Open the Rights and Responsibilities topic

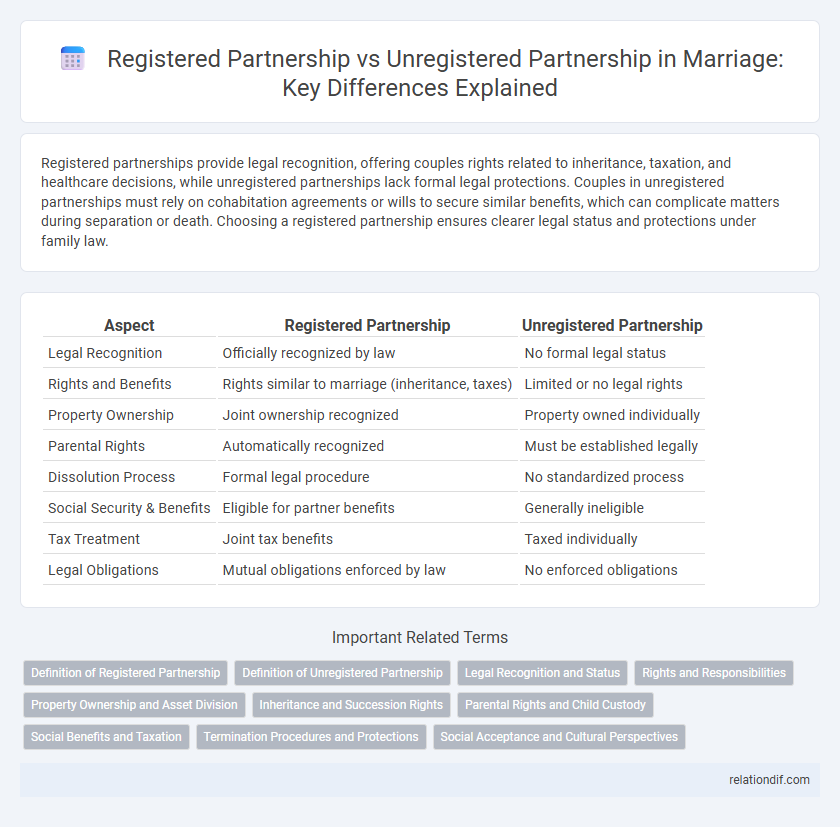click(x=713, y=673)
